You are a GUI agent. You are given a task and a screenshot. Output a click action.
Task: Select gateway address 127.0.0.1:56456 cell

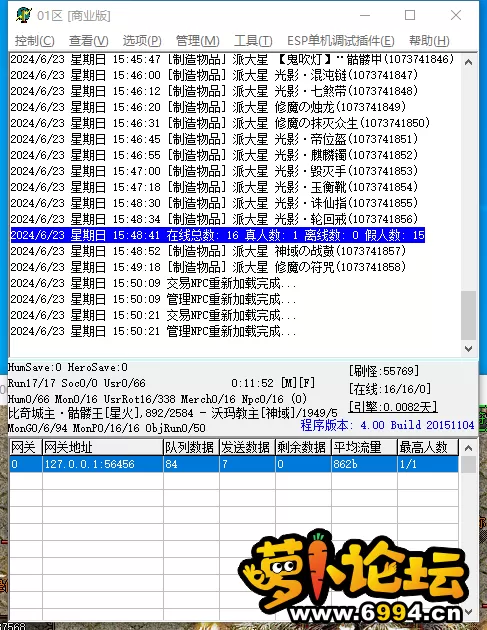(x=103, y=464)
